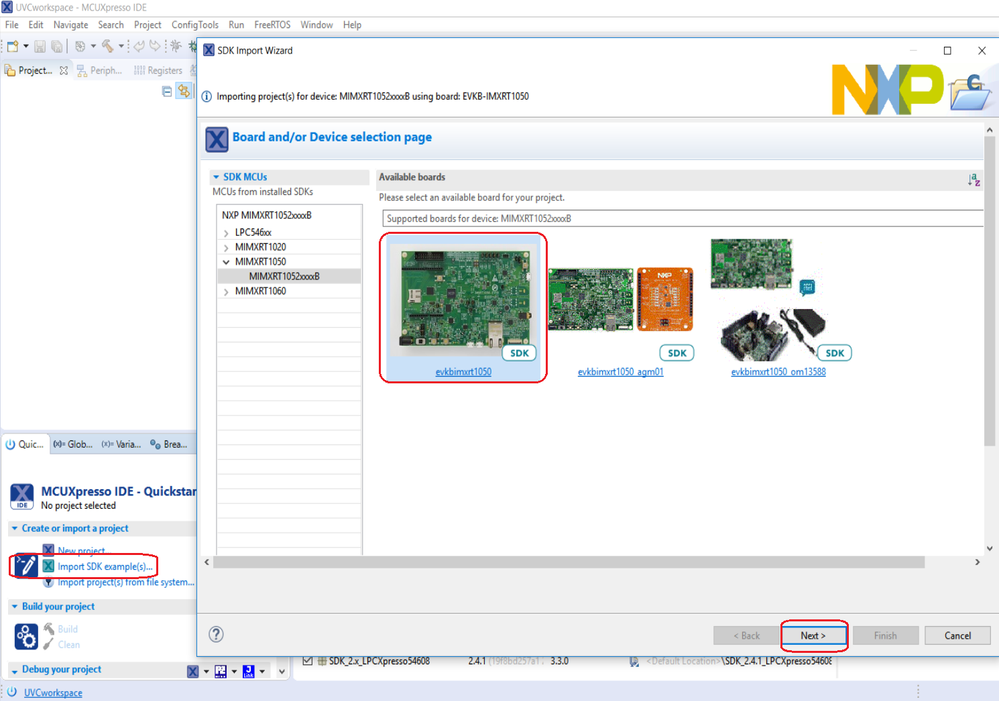Click the hammer Build icon in toolbar
Image resolution: width=999 pixels, height=701 pixels.
(108, 46)
